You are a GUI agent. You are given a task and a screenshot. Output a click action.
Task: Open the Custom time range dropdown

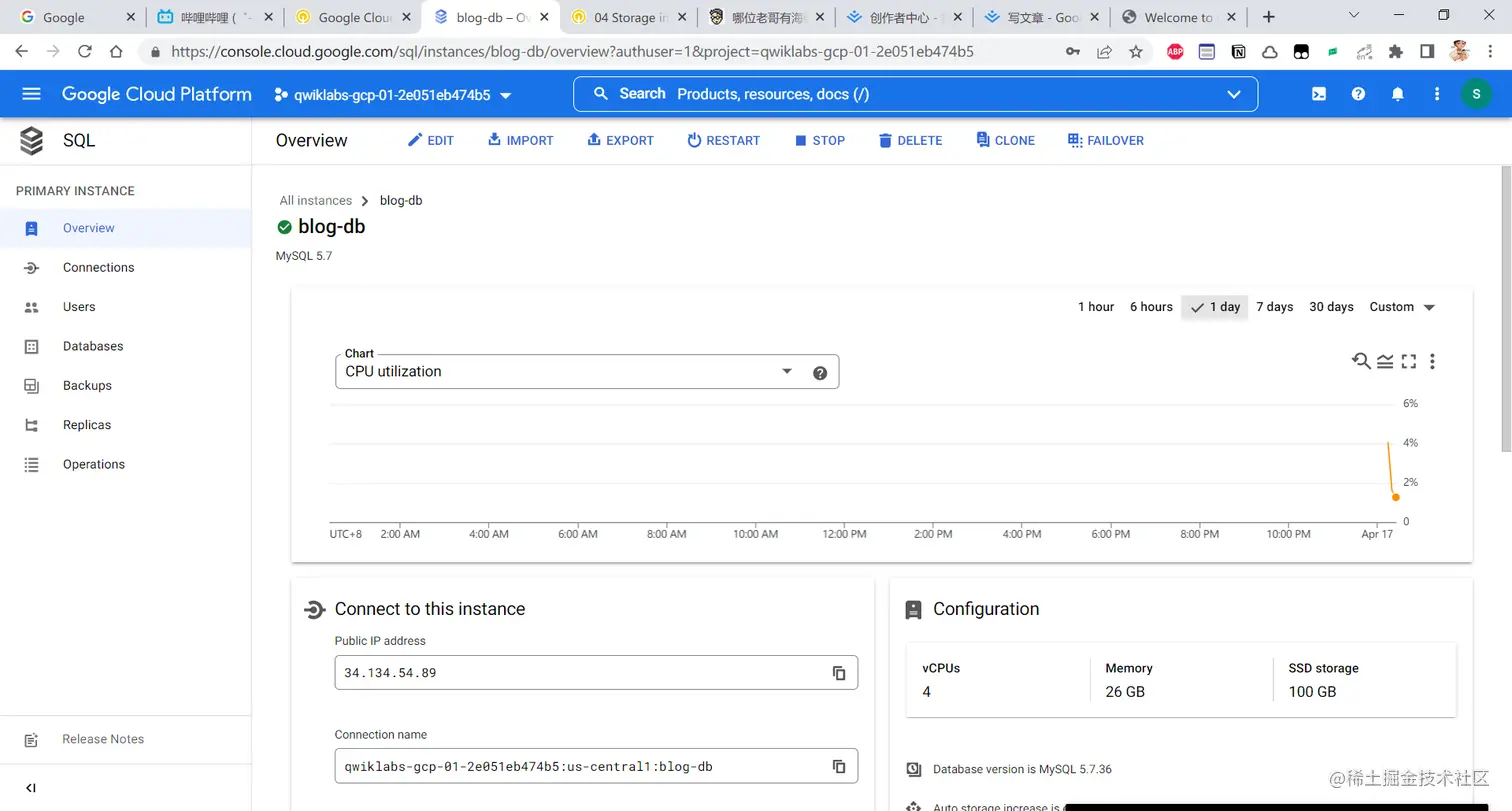click(x=1403, y=307)
